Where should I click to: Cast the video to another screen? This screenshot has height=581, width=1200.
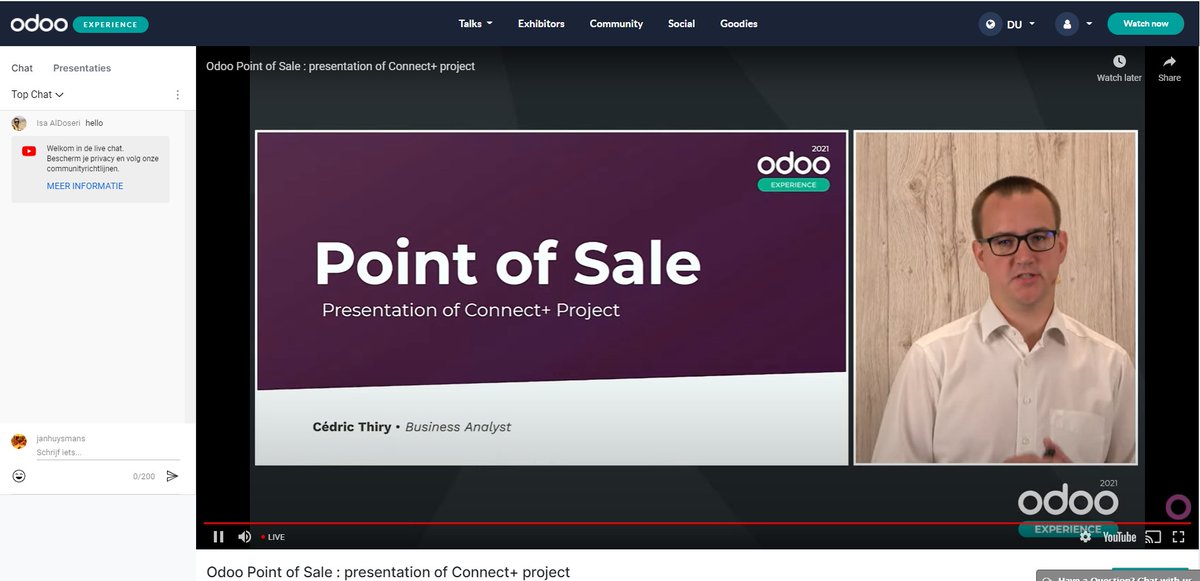(1152, 537)
